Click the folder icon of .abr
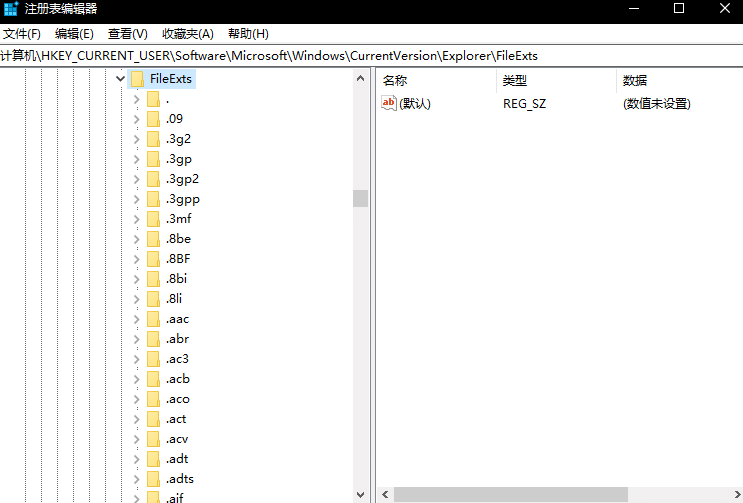 (154, 339)
